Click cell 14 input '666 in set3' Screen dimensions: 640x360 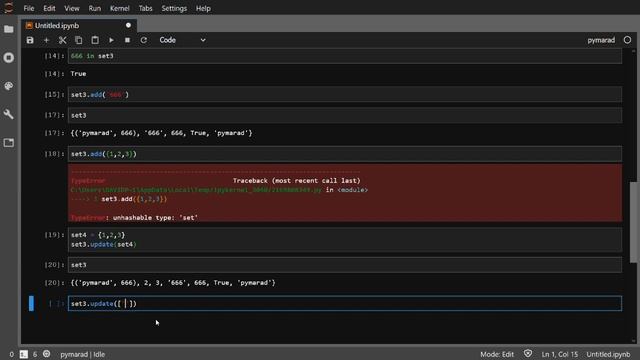(x=345, y=56)
